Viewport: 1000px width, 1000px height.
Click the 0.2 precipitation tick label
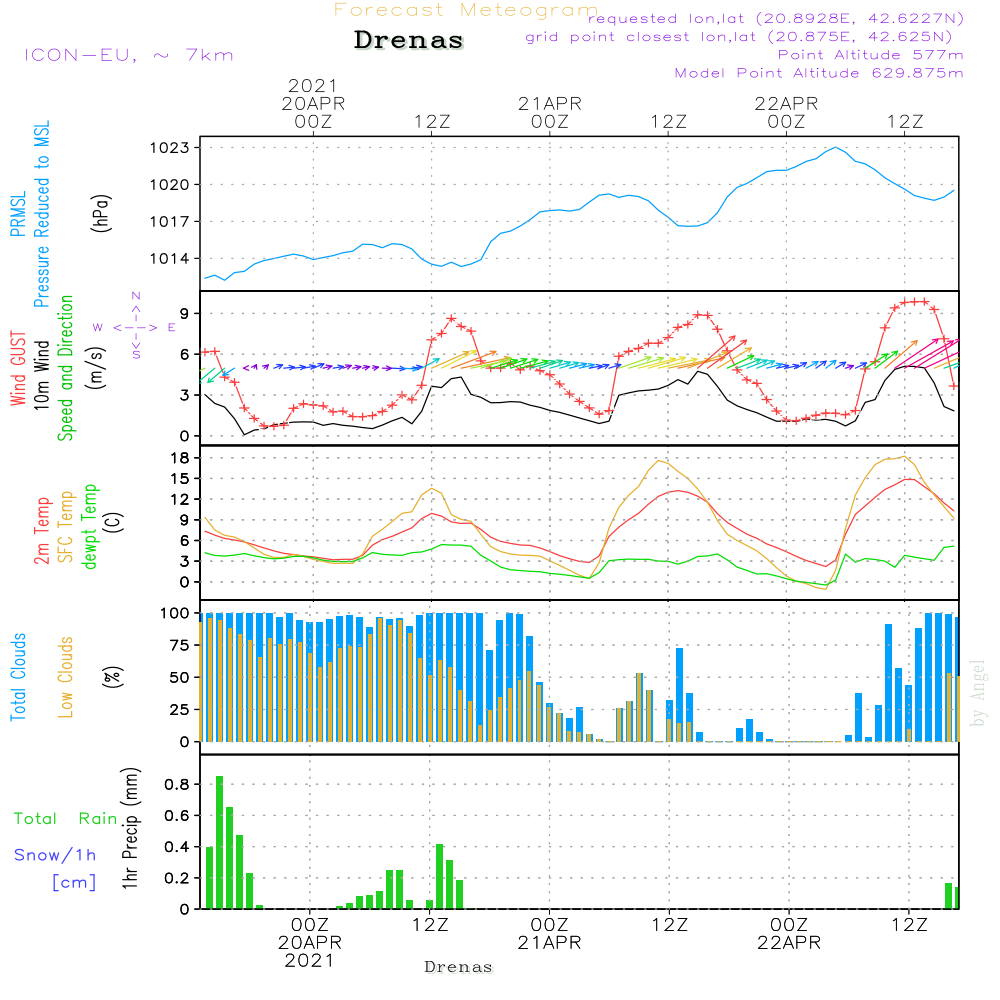[x=177, y=878]
